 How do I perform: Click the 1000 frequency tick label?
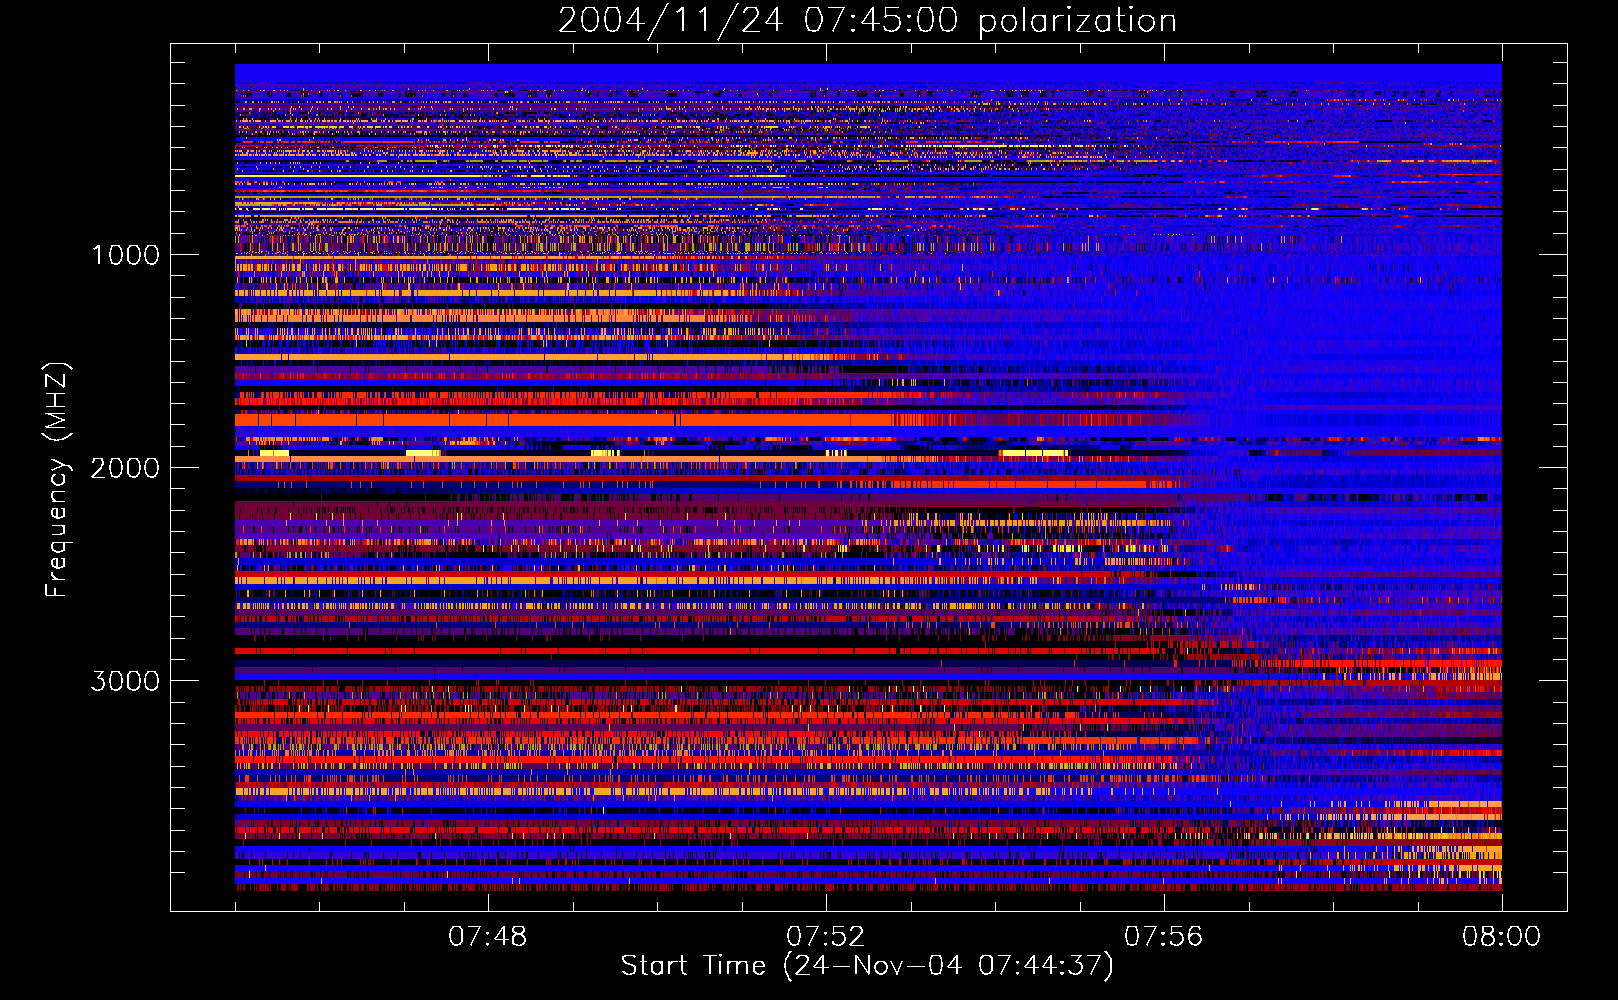(x=125, y=255)
